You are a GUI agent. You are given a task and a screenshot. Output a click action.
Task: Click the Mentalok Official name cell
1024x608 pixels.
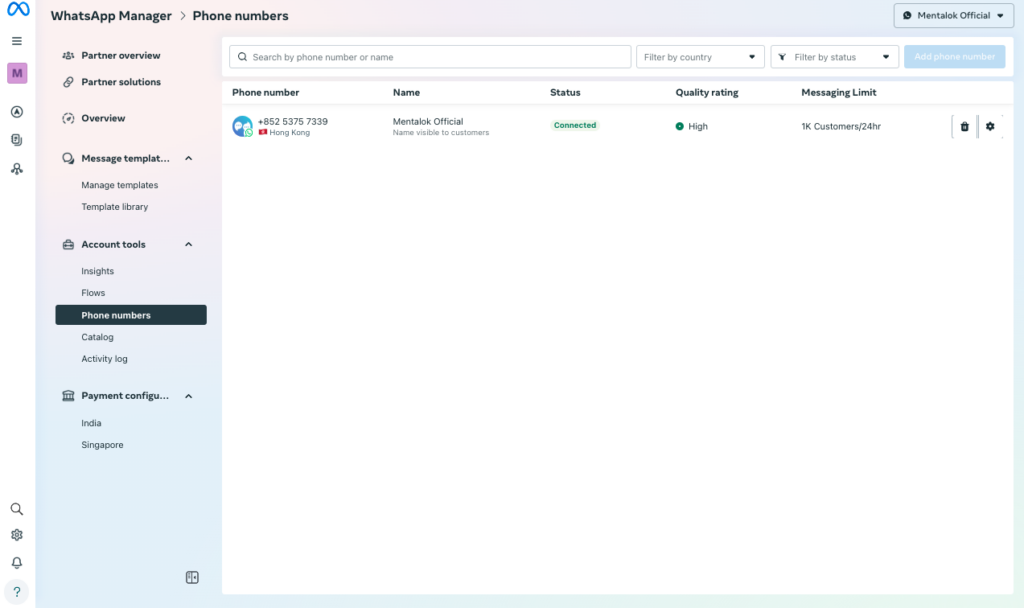pos(428,121)
